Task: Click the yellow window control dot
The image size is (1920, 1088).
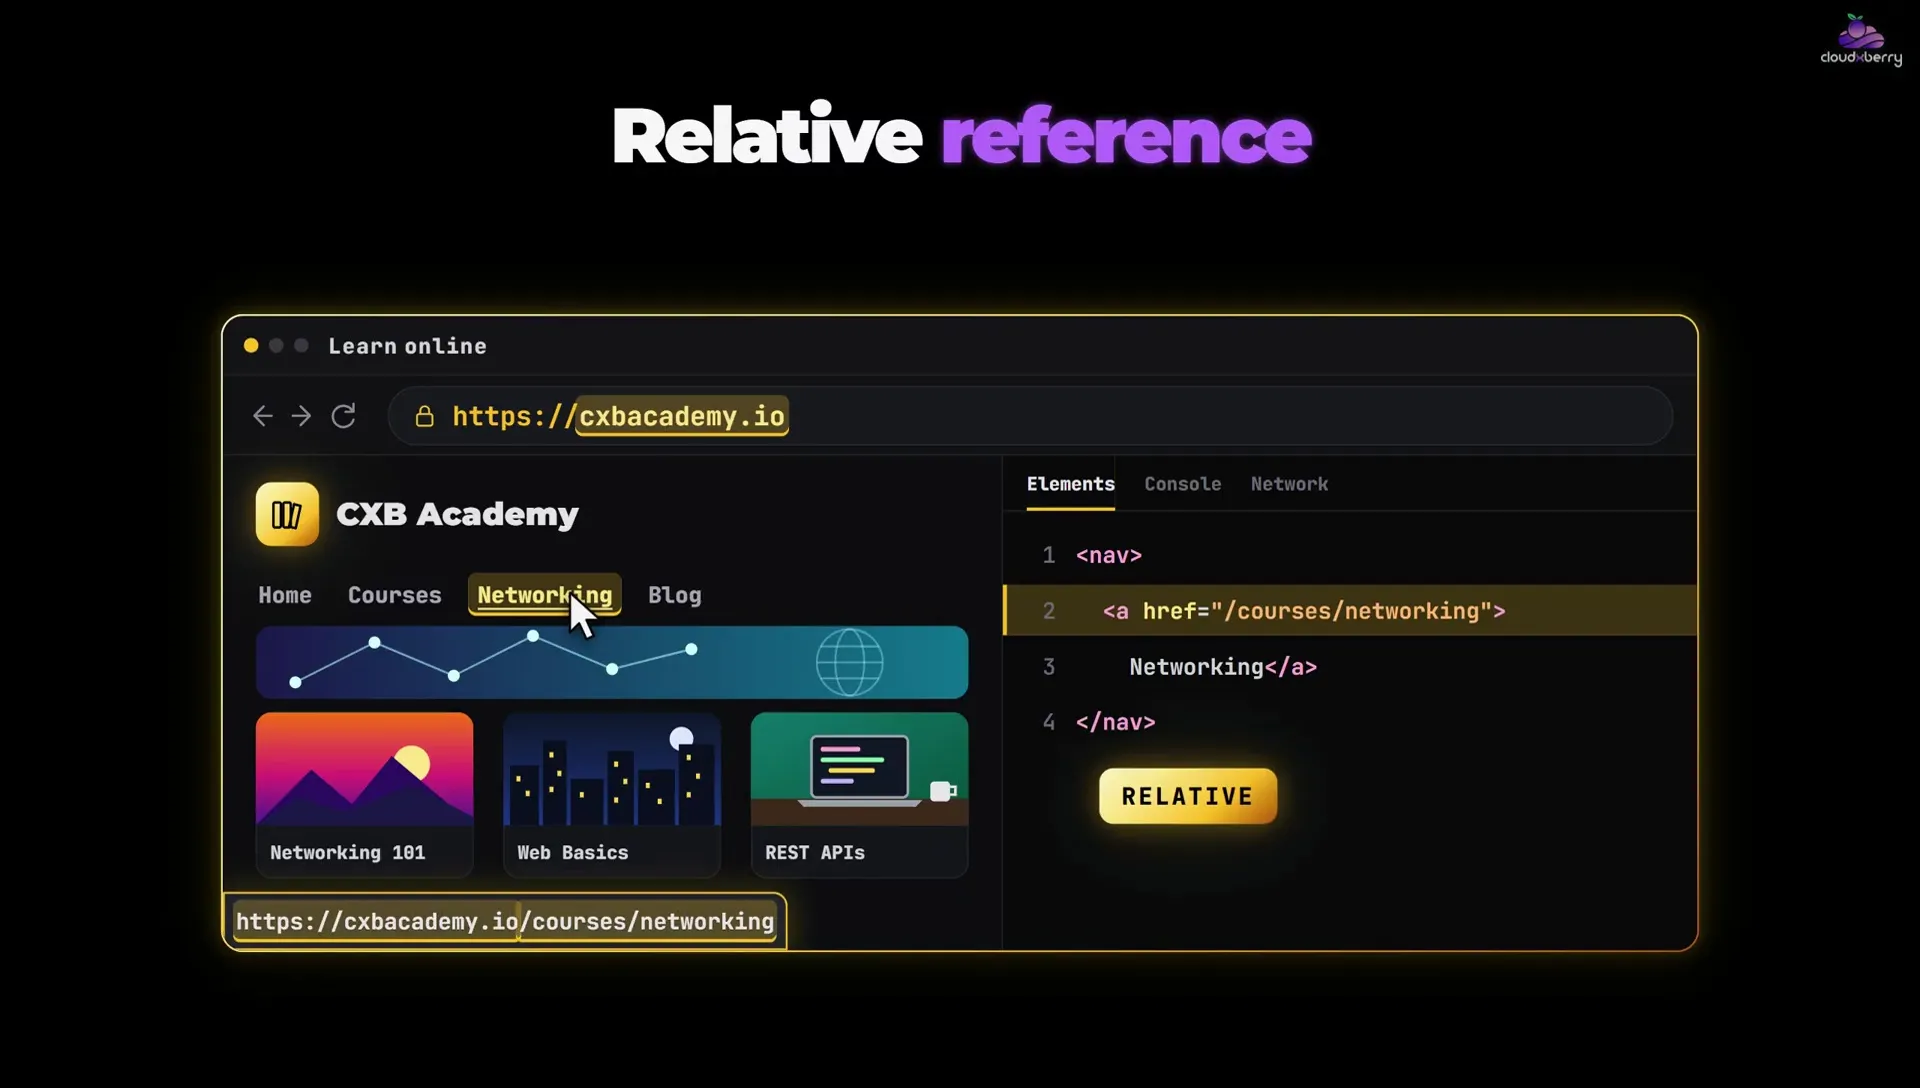Action: pyautogui.click(x=251, y=346)
